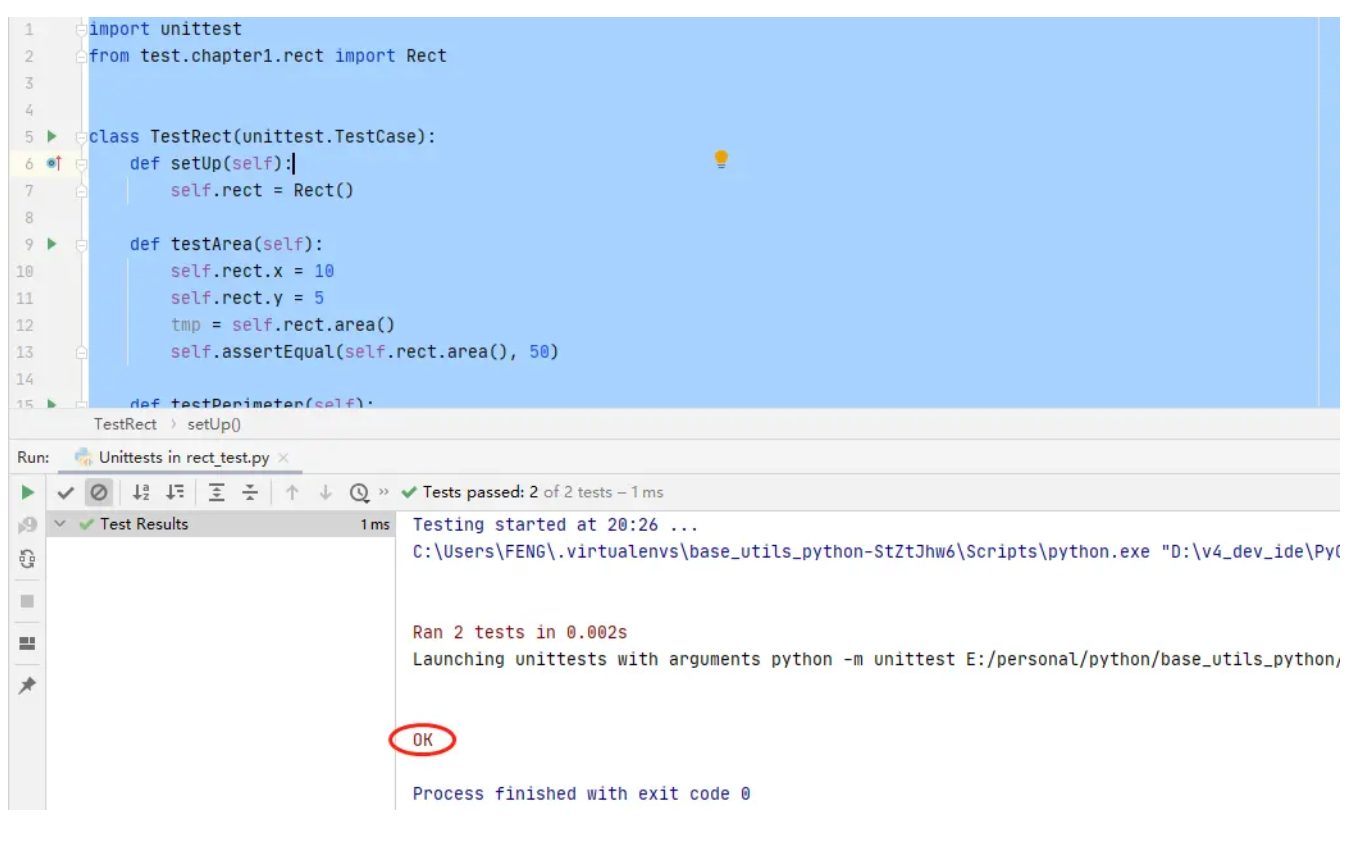
Task: Open test history clock icon
Action: click(x=360, y=492)
